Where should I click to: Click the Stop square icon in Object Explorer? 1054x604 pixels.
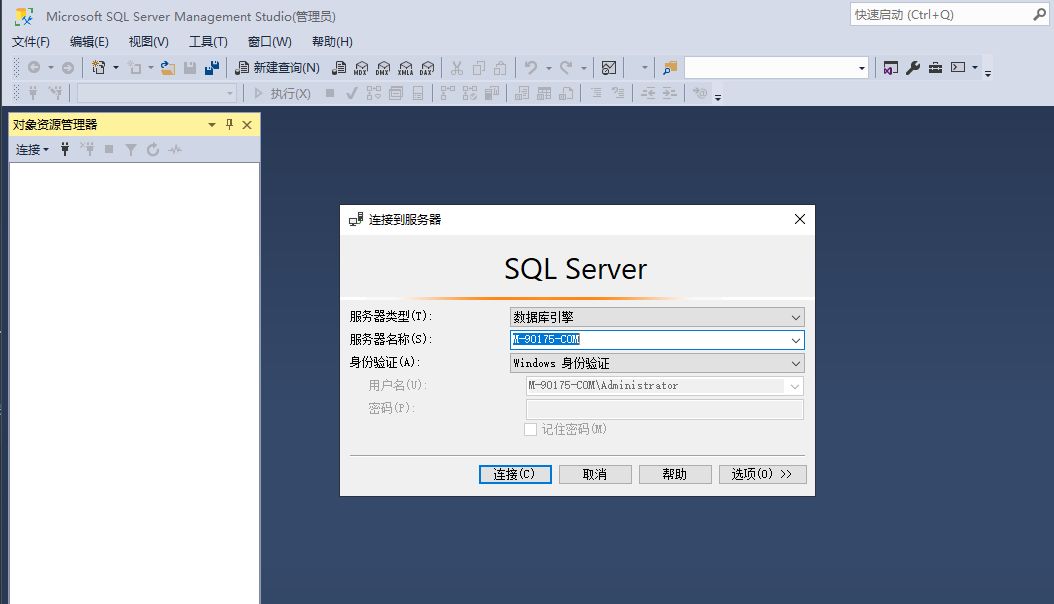109,149
